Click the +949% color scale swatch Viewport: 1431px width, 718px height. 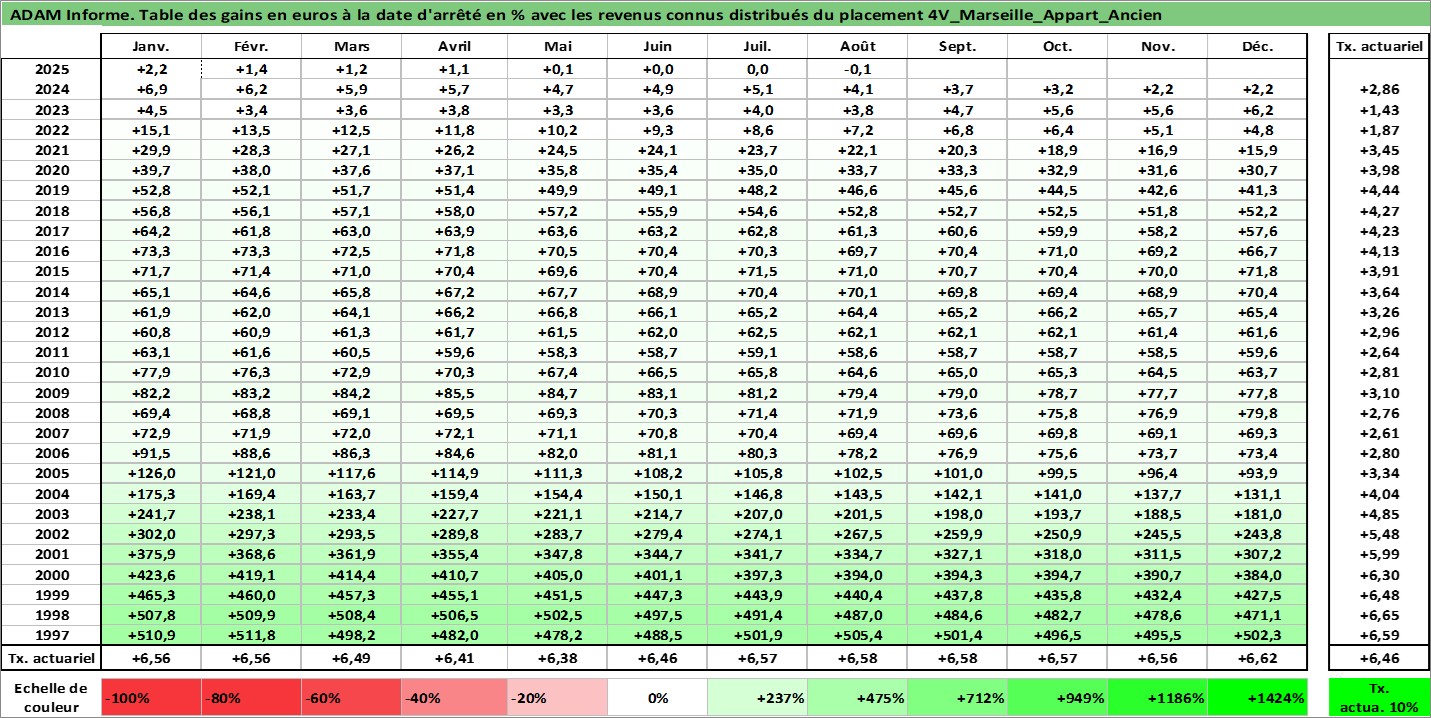pos(1057,698)
